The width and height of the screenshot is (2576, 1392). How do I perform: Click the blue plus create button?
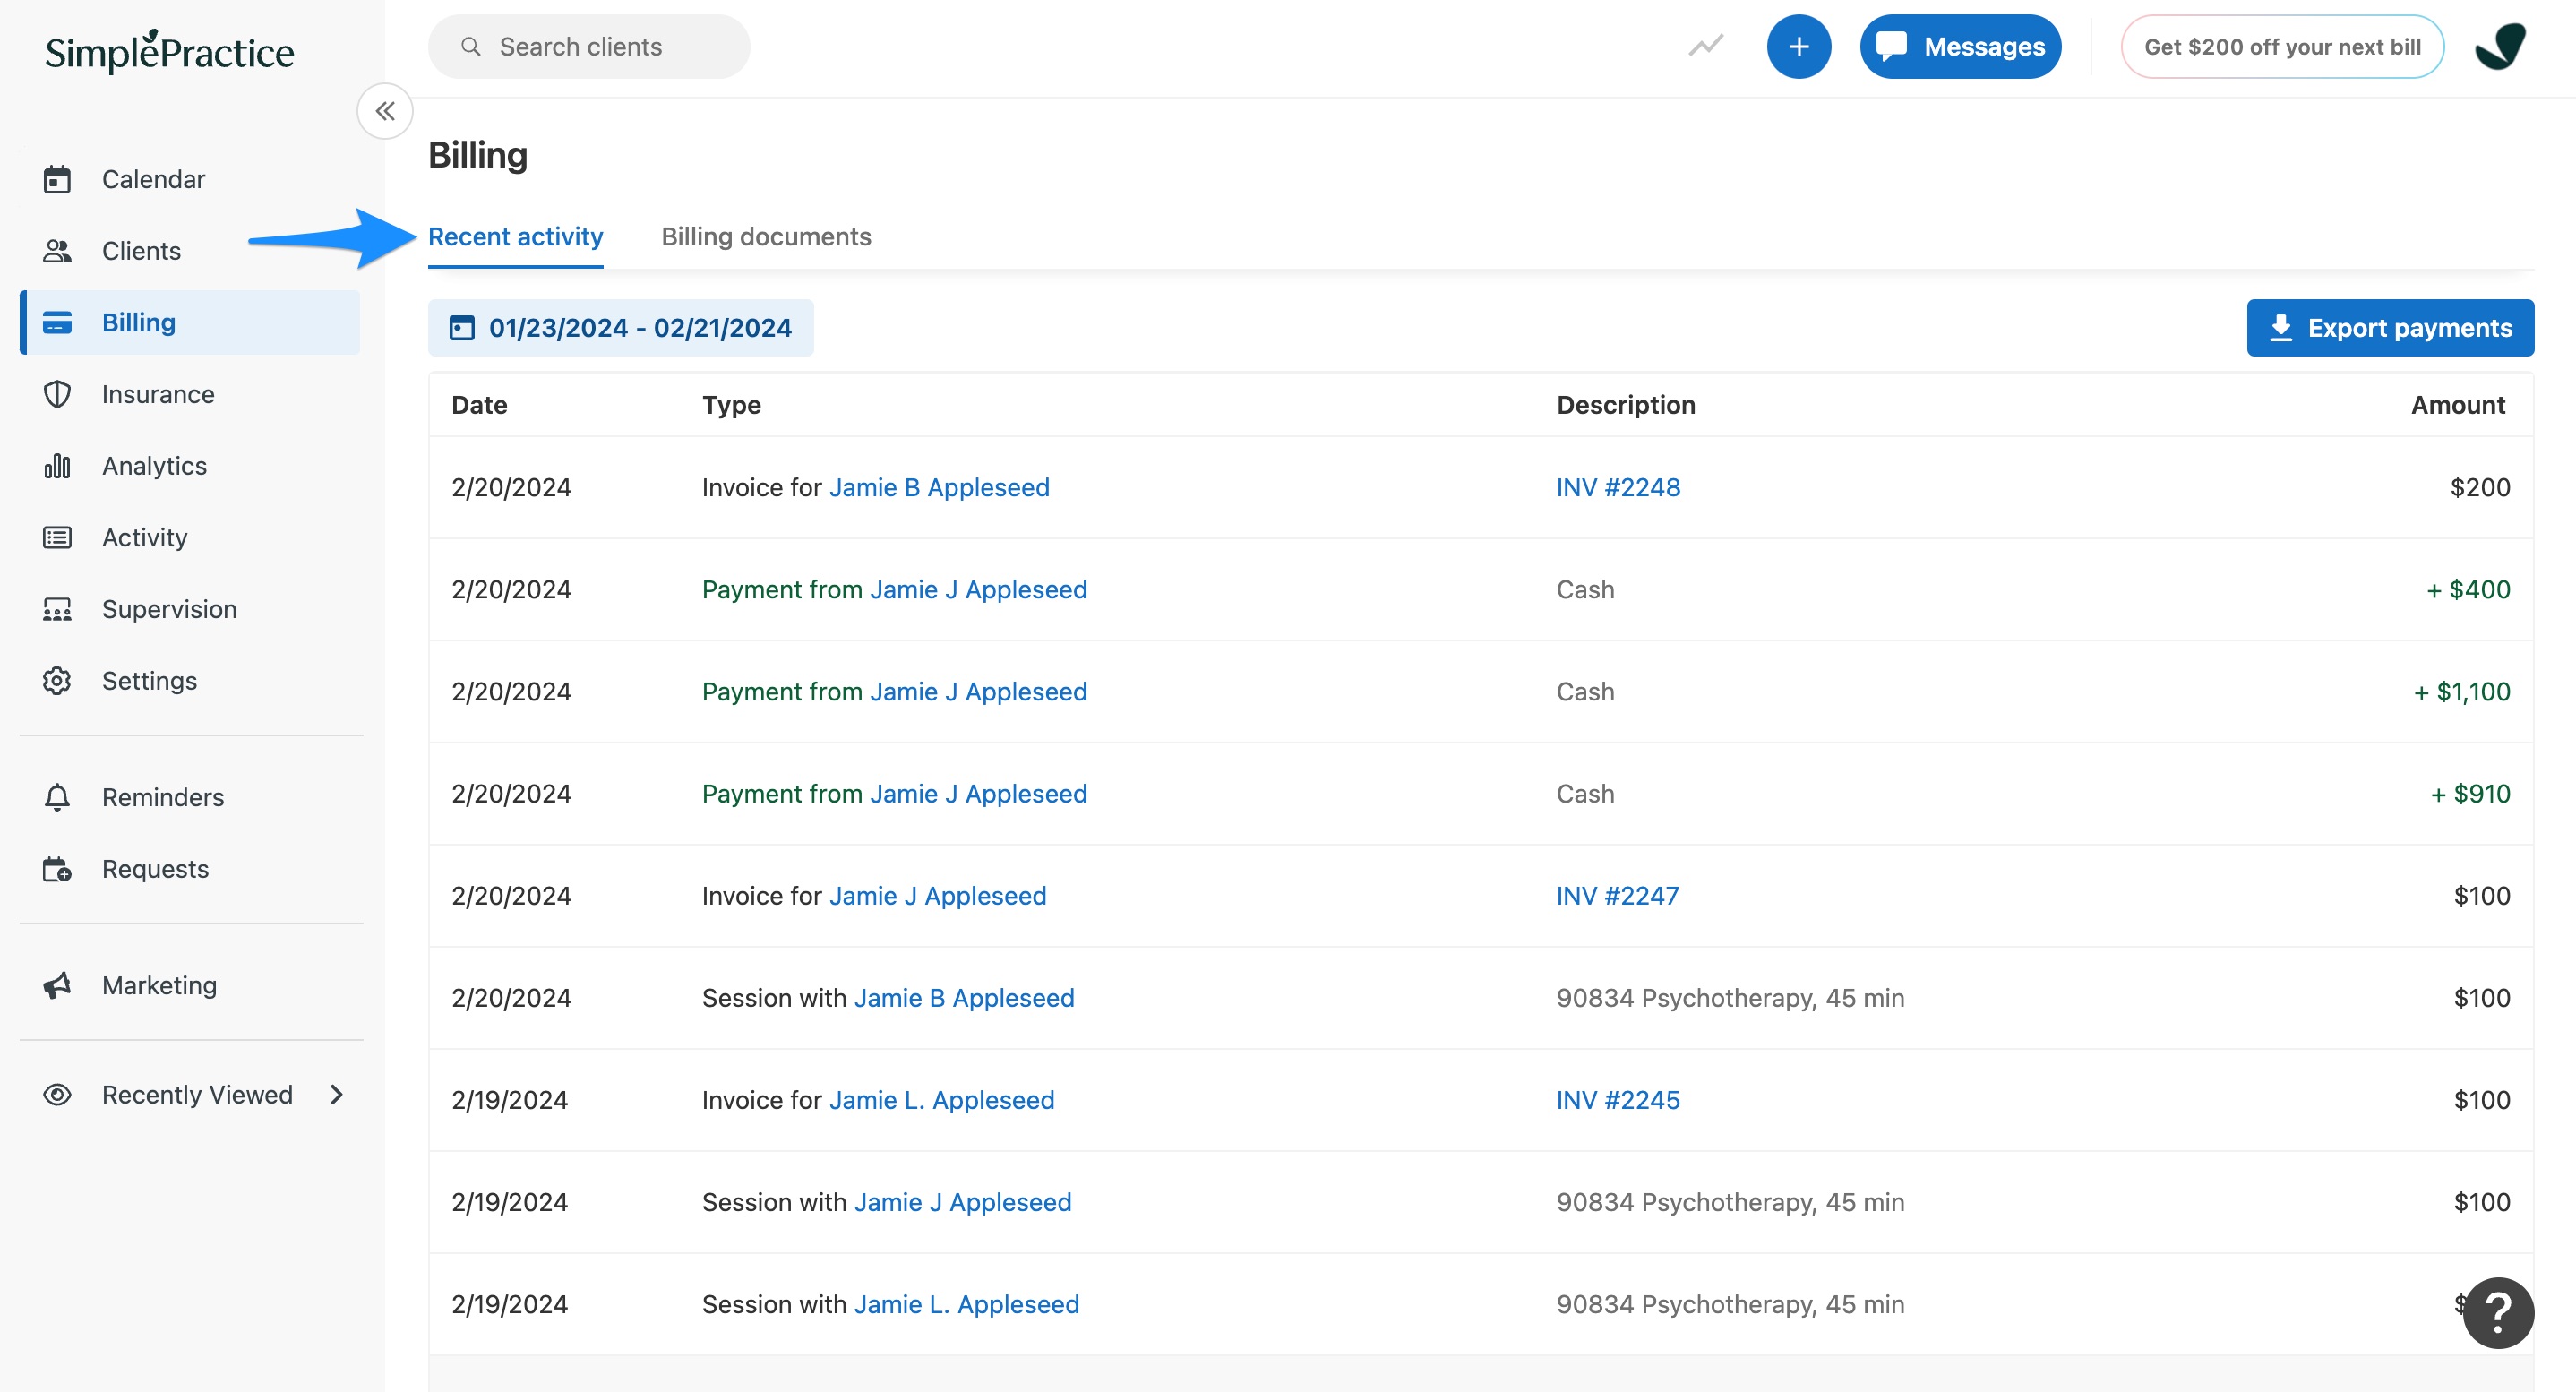[1798, 46]
